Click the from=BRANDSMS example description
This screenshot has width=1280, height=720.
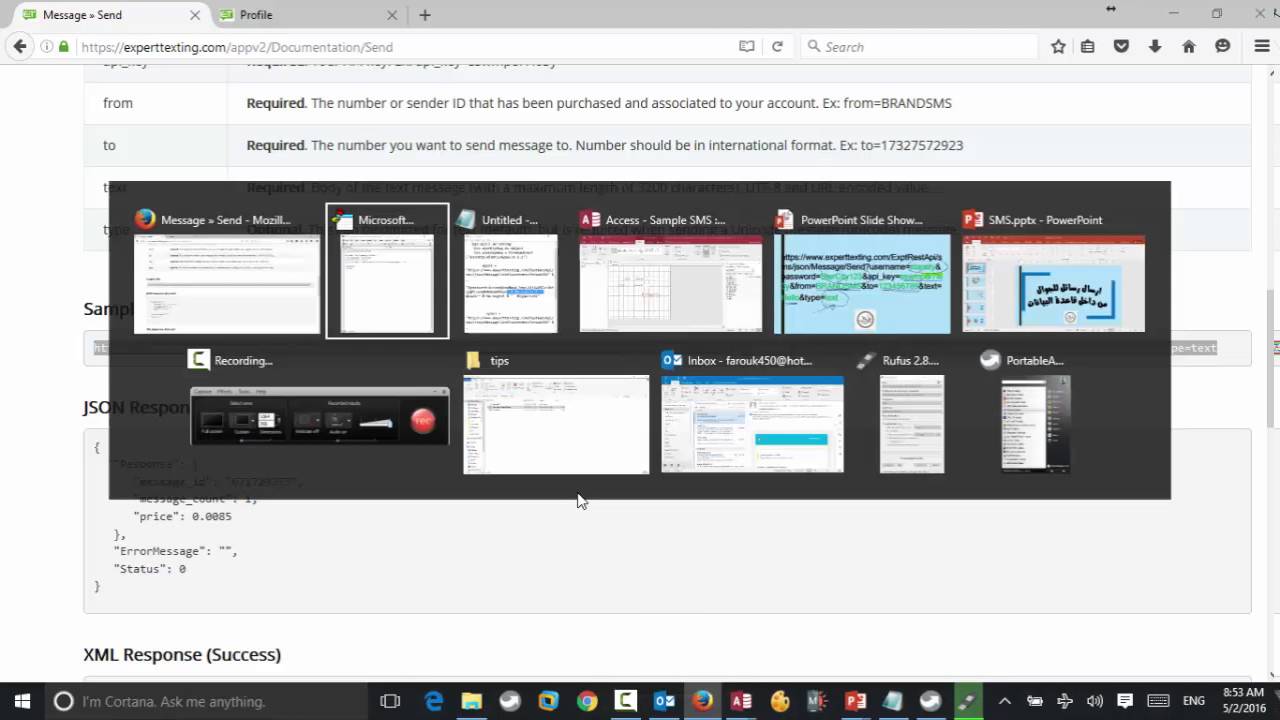coord(599,103)
